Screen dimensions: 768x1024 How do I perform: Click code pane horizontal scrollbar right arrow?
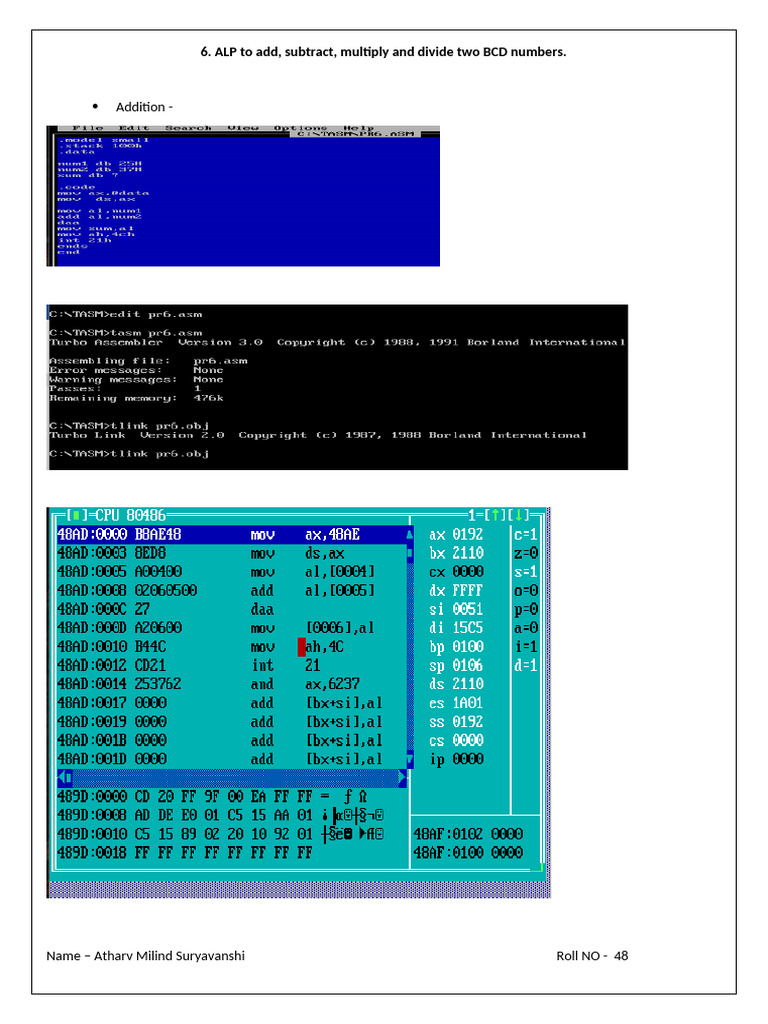[x=402, y=778]
